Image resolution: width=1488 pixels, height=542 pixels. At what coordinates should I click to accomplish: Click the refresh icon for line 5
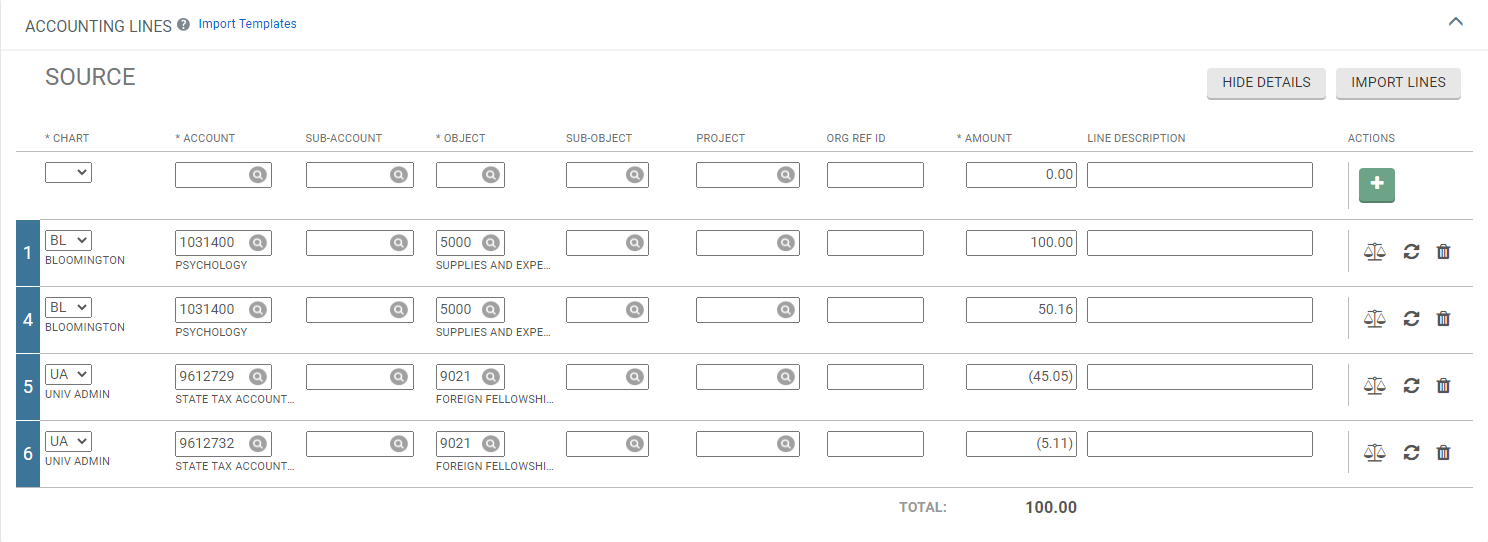pyautogui.click(x=1411, y=386)
